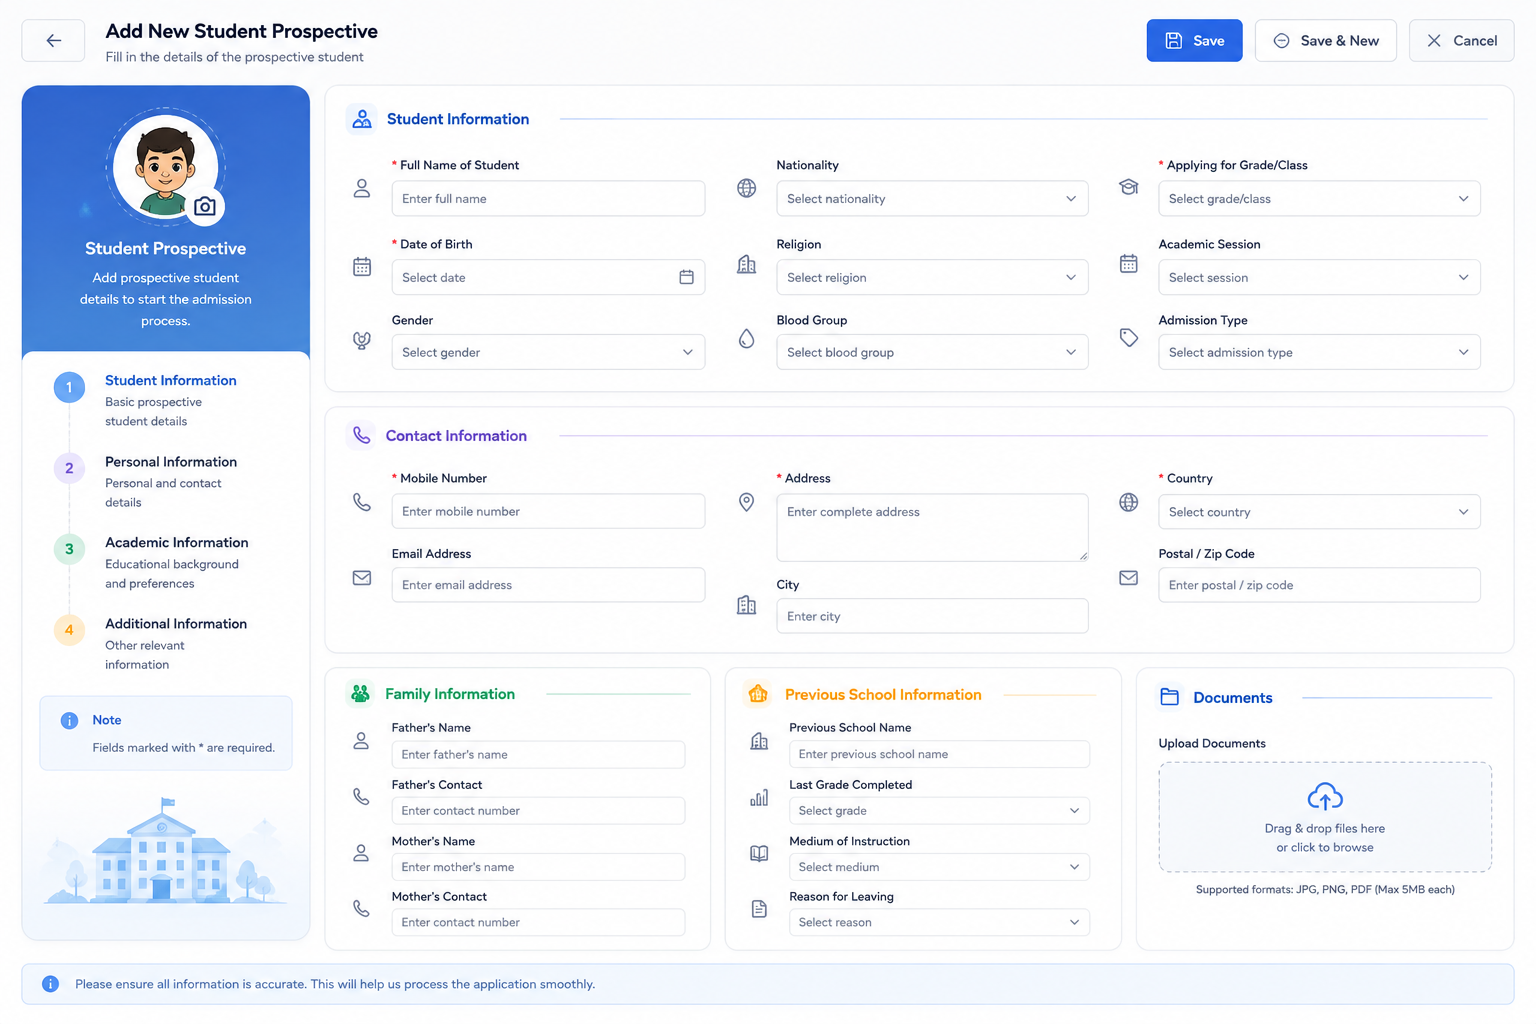Click envelope icon beside Email Address
The image size is (1536, 1024).
pos(362,578)
